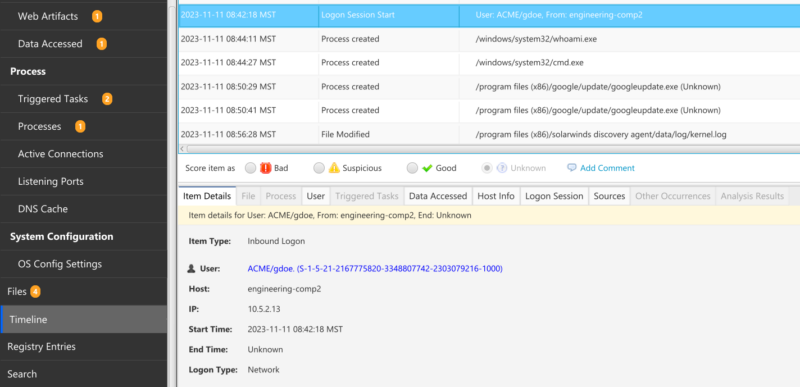
Task: Click the Processes count badge
Action: [80, 126]
